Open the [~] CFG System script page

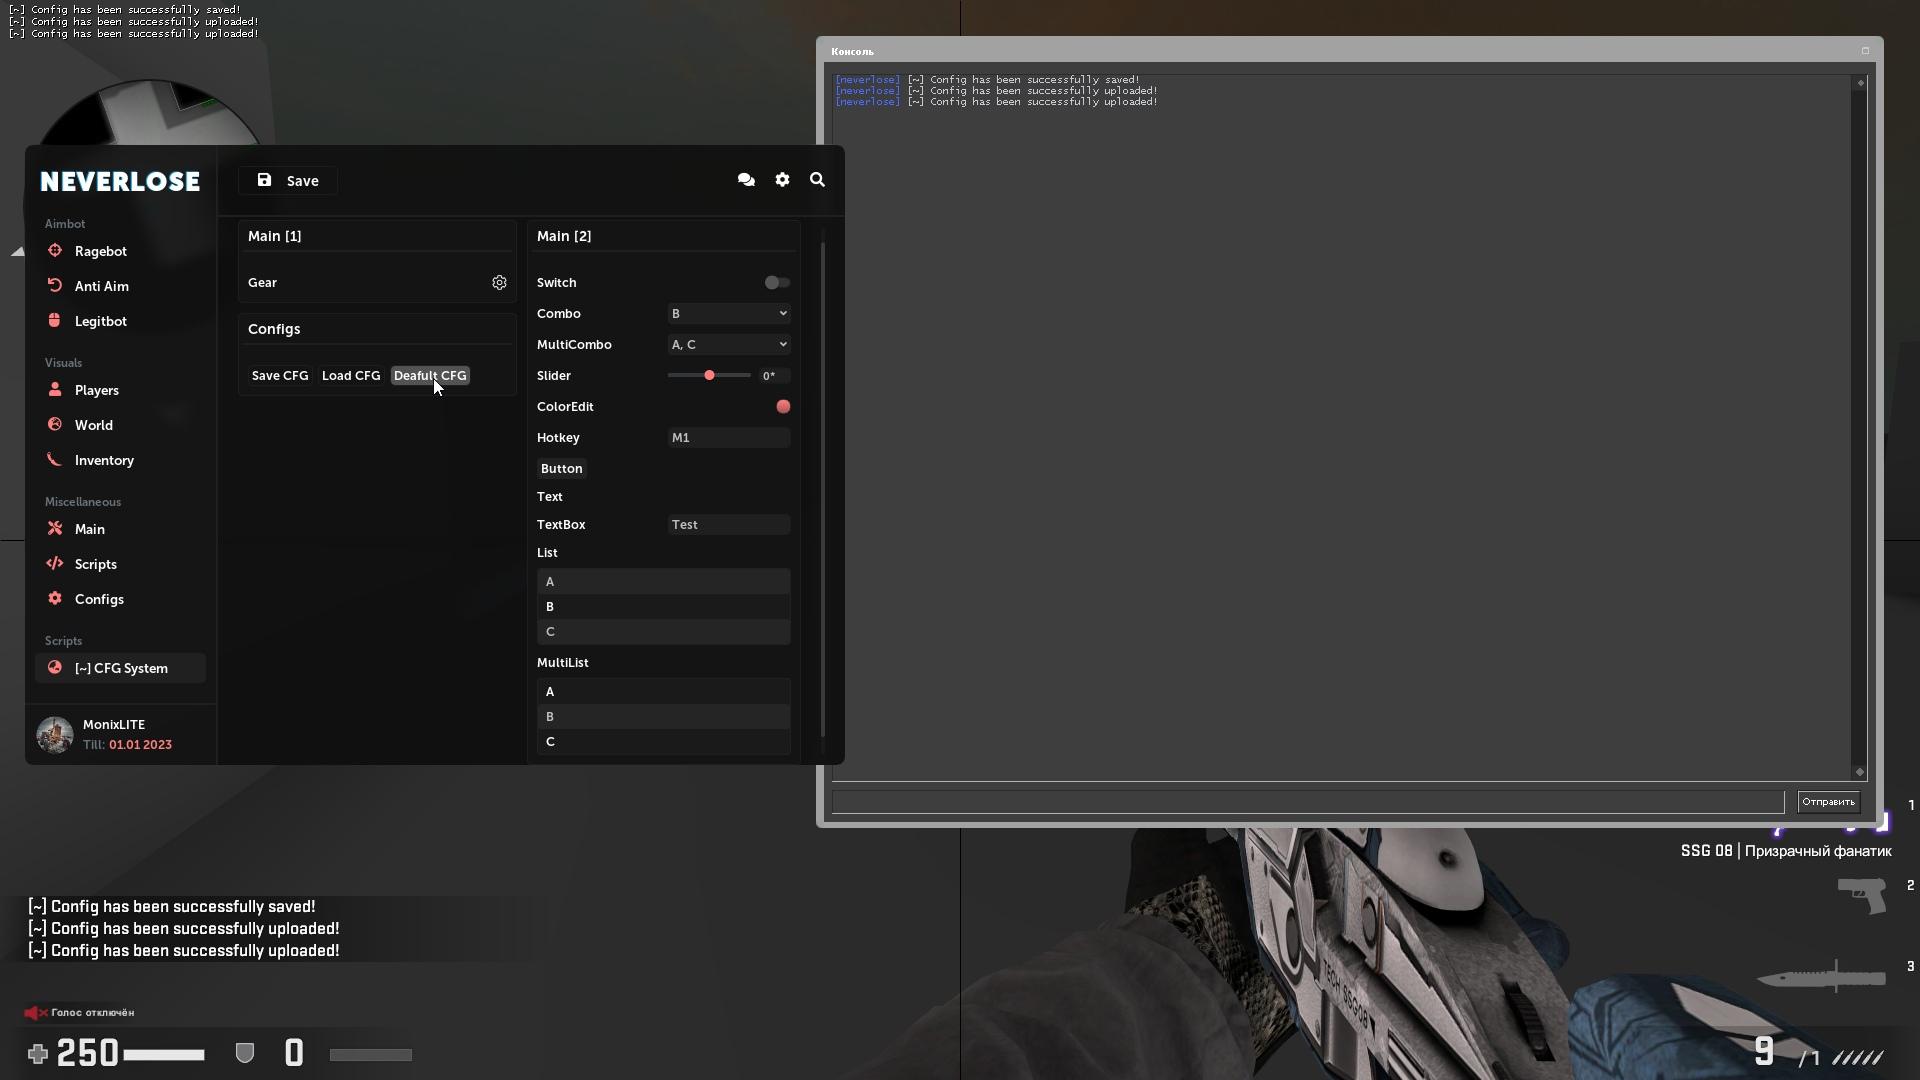click(x=120, y=668)
